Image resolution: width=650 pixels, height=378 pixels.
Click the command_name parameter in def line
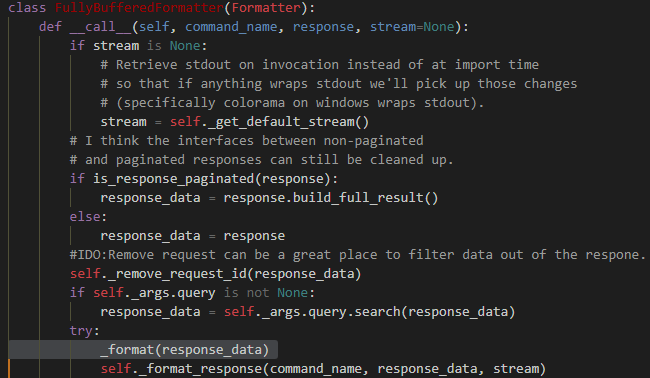coord(231,27)
